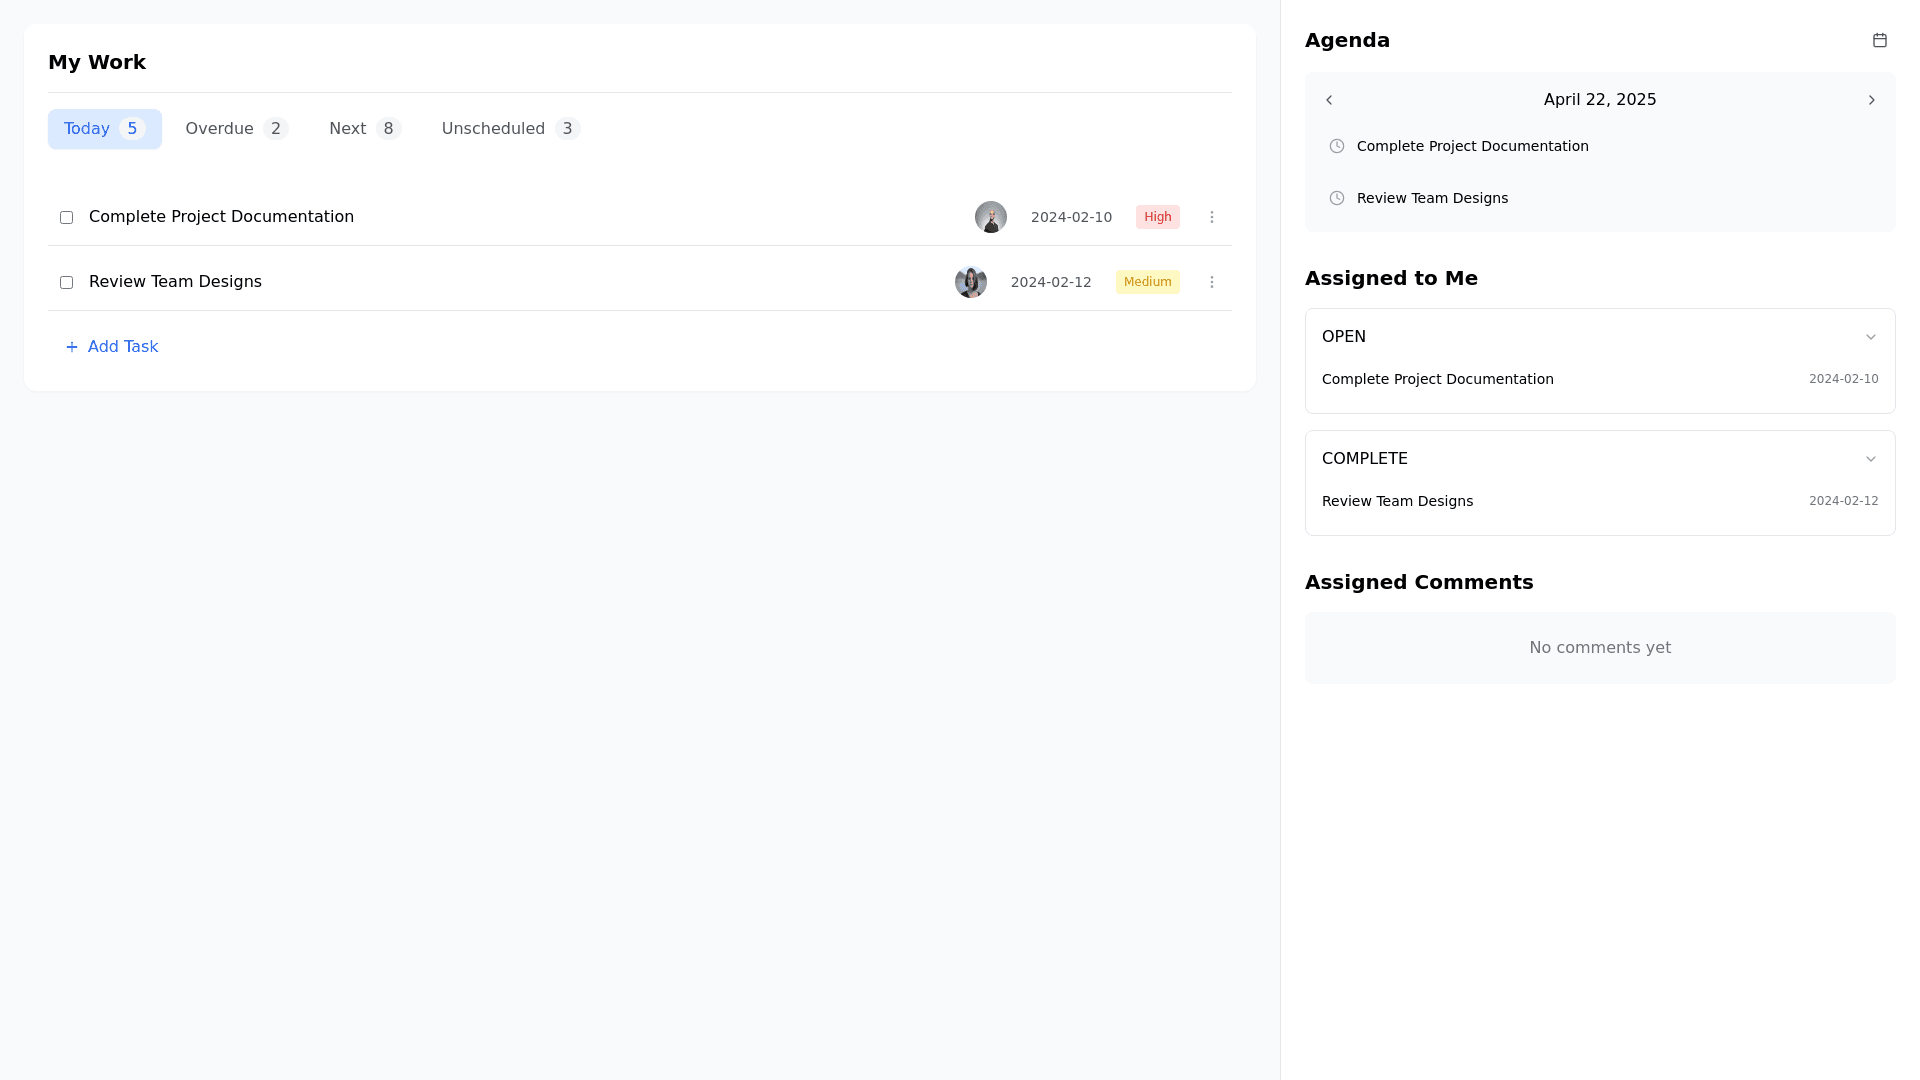Click the High priority badge
1920x1080 pixels.
1157,217
